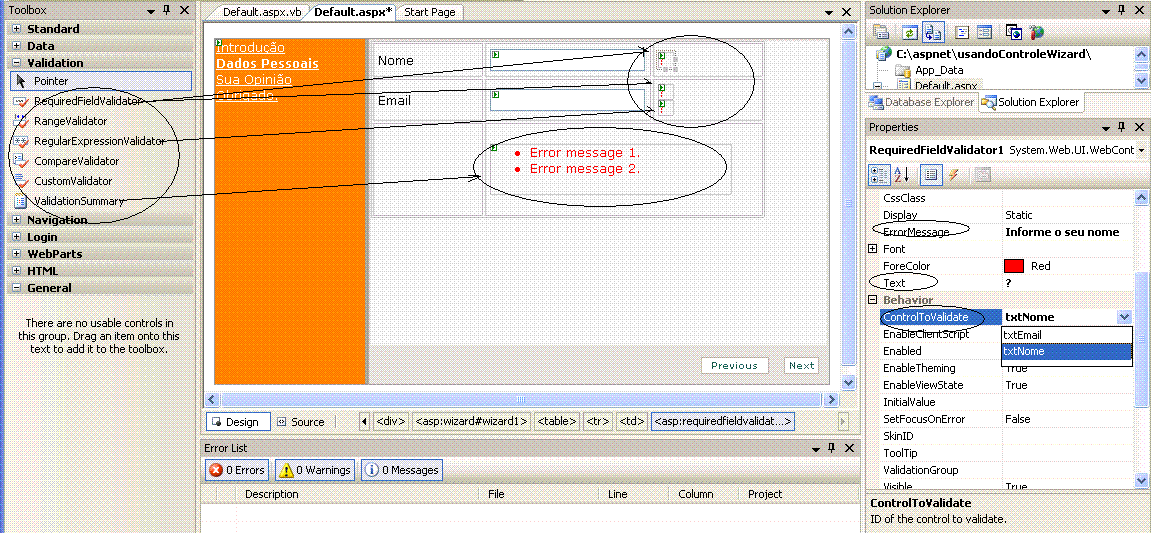The height and width of the screenshot is (533, 1151).
Task: Click the ErrorMessage value Informe o seu nome
Action: point(1062,232)
